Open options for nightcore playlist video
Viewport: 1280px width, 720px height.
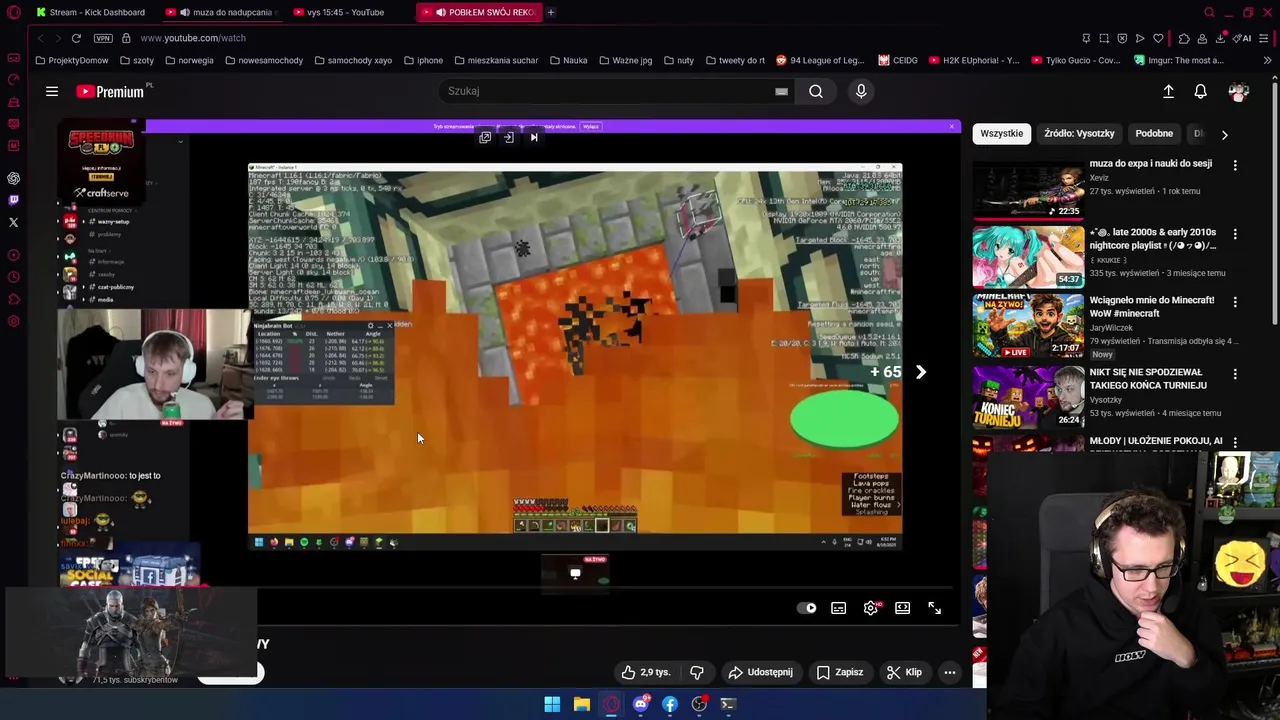(x=1235, y=234)
